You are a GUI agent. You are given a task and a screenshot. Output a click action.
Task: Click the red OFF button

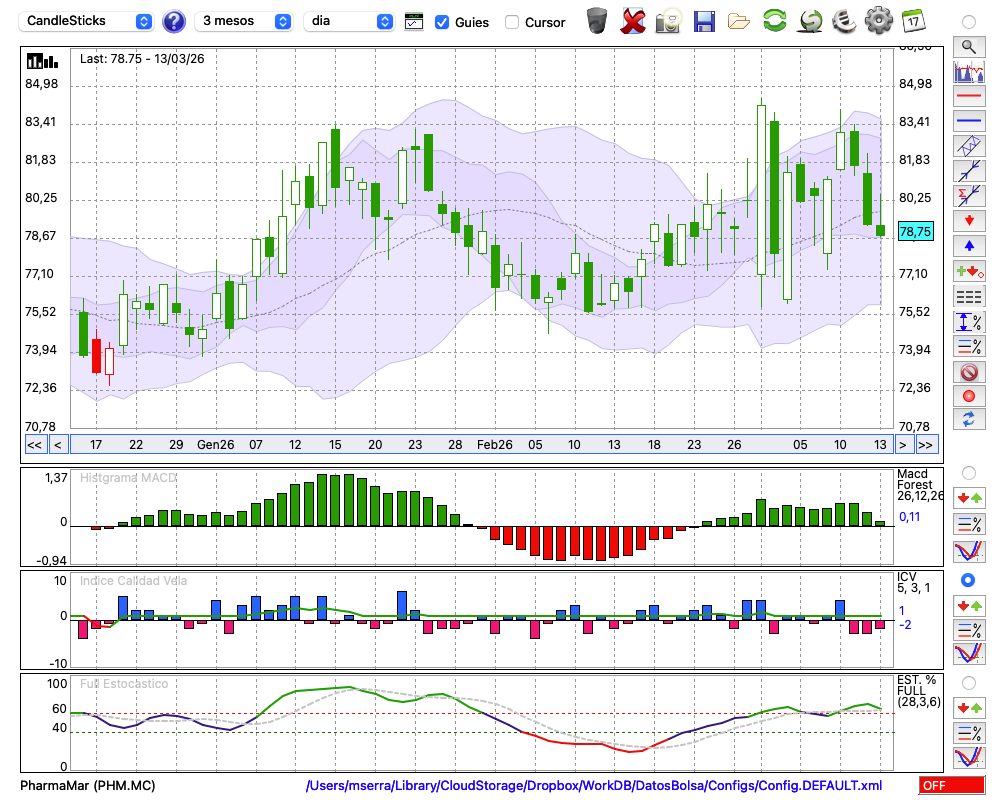(x=951, y=786)
